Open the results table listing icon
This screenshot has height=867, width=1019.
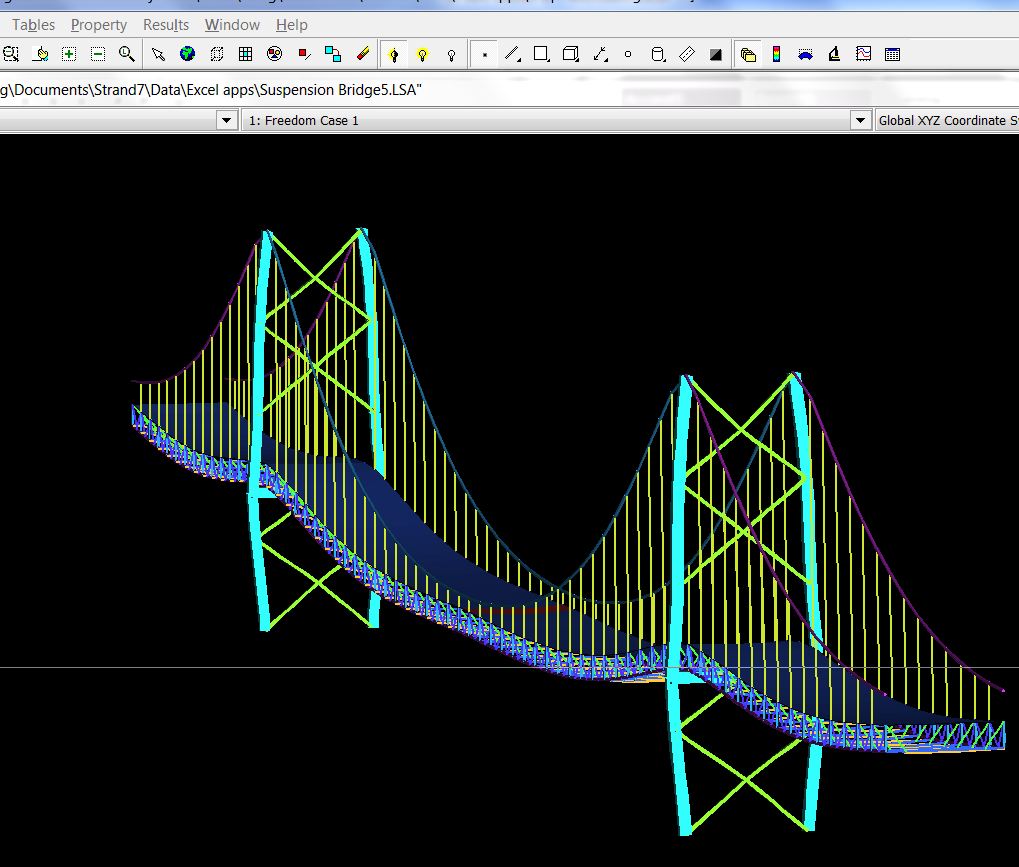point(892,54)
